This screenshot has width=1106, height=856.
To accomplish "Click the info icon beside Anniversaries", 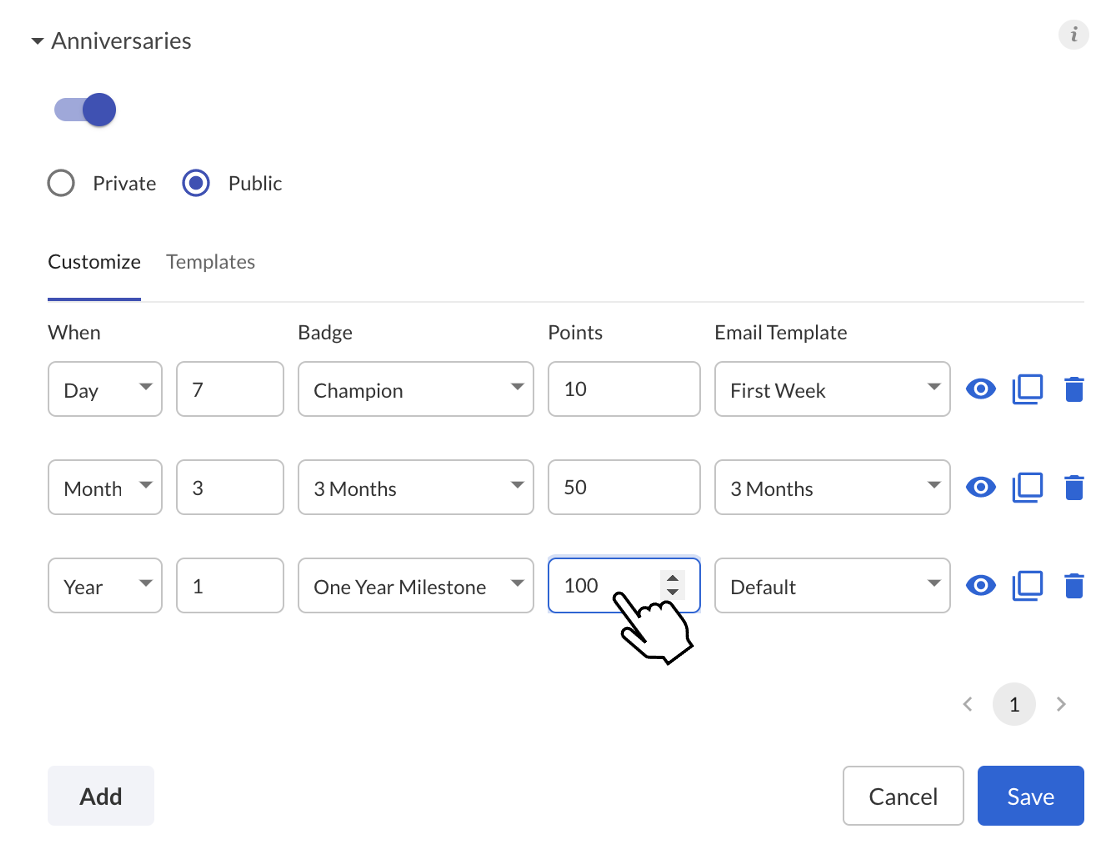I will (x=1074, y=35).
